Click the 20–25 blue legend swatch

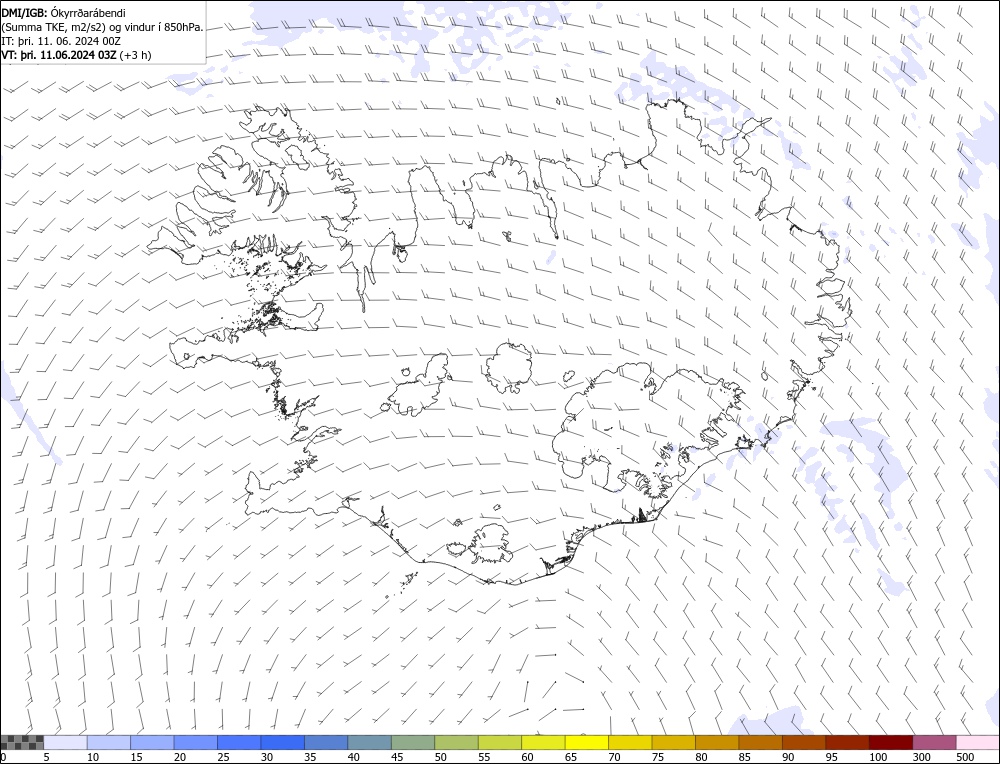[x=196, y=742]
